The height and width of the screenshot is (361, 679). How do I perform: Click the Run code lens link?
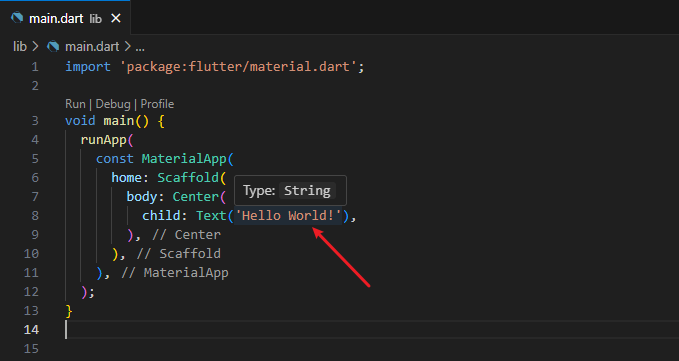(75, 104)
